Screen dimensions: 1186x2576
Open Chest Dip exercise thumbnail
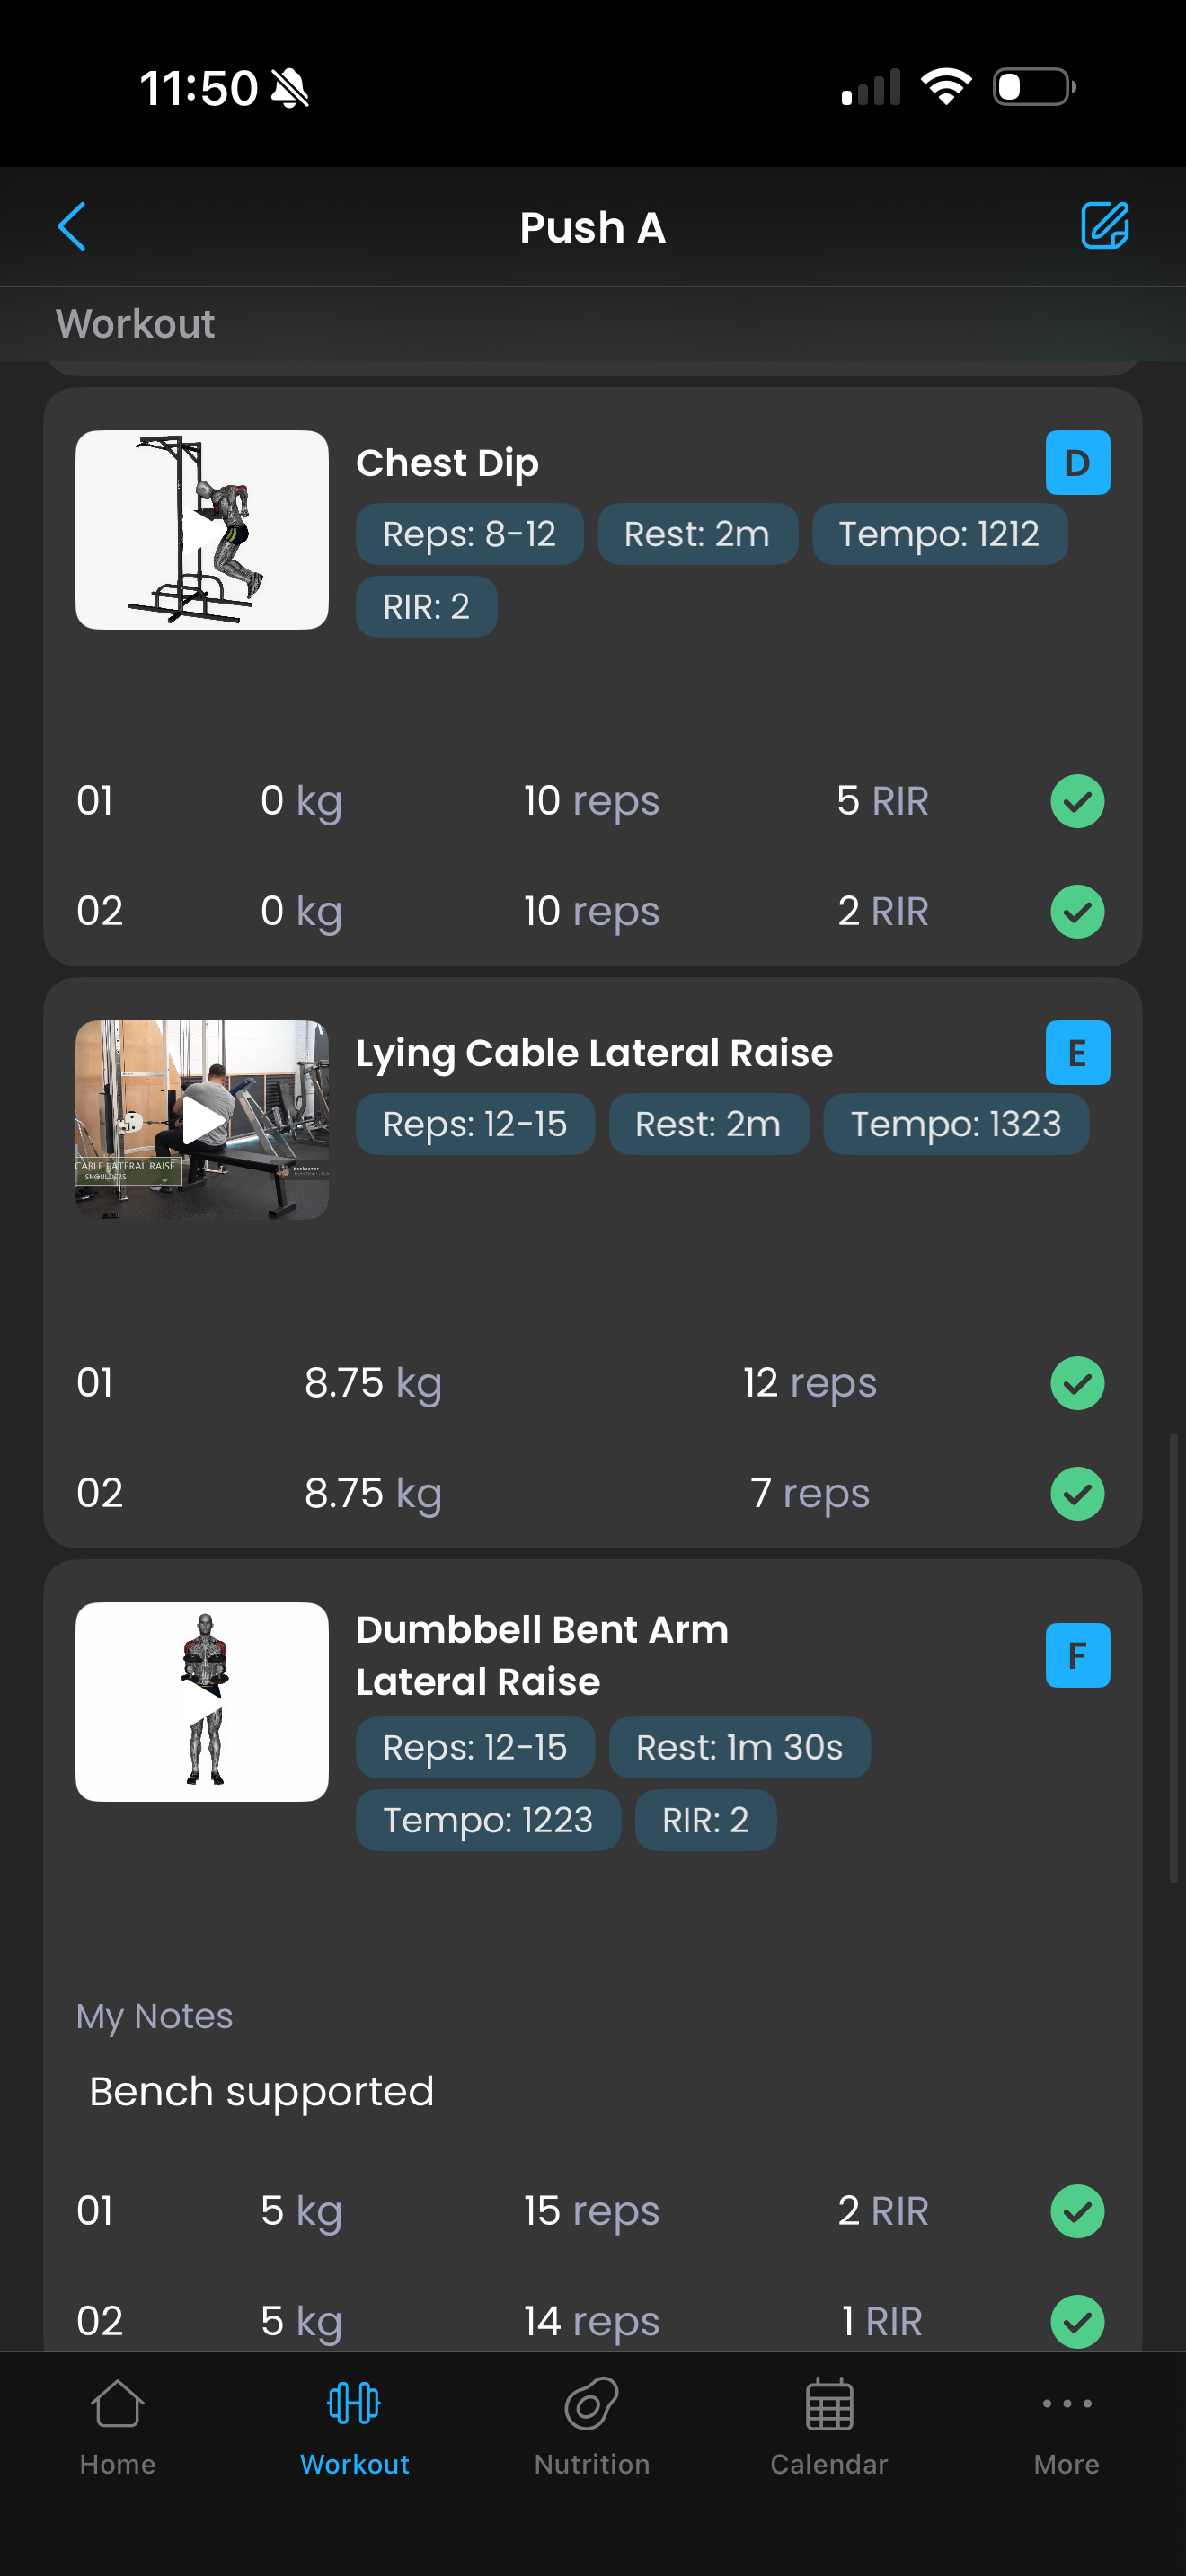[202, 530]
